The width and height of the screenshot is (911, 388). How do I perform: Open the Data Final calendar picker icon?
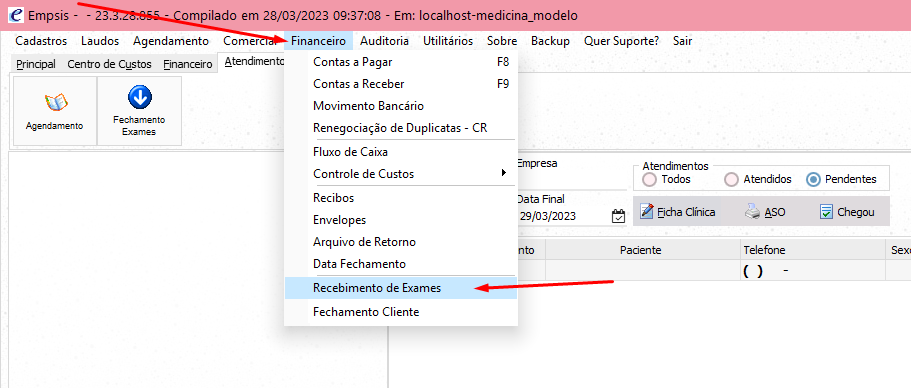[x=618, y=216]
